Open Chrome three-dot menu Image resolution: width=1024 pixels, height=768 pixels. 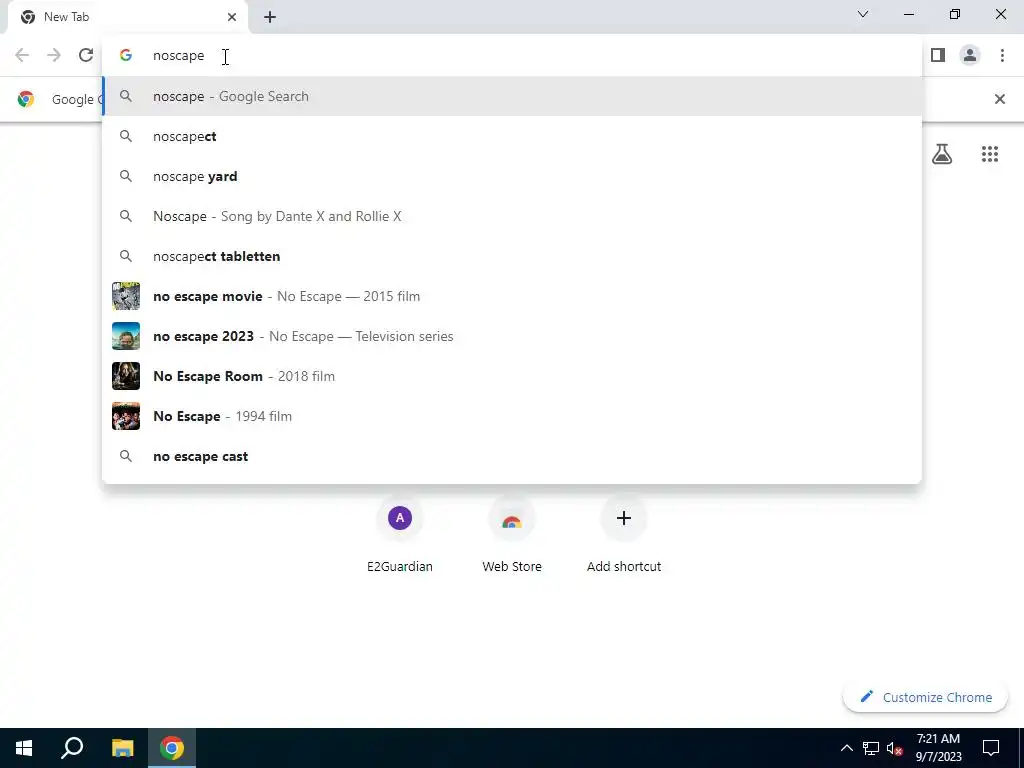1002,56
